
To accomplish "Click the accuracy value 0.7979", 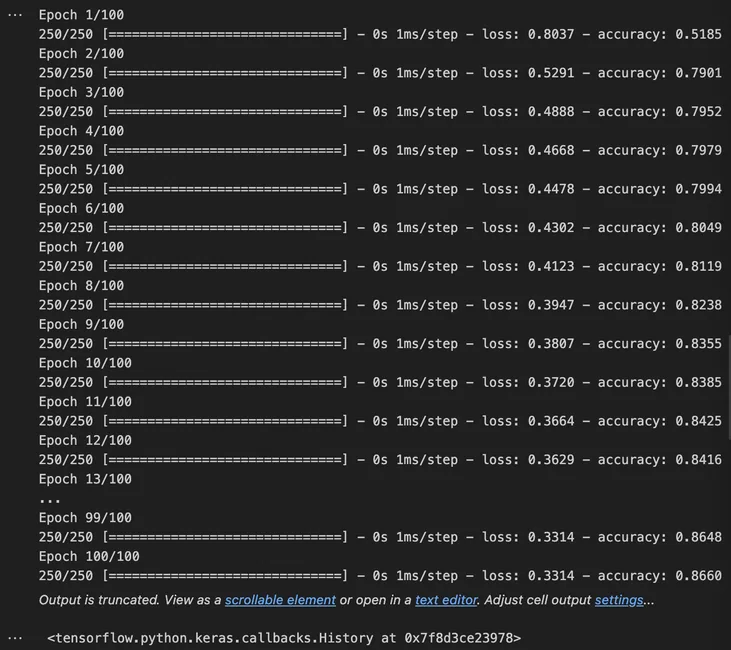I will click(x=698, y=151).
